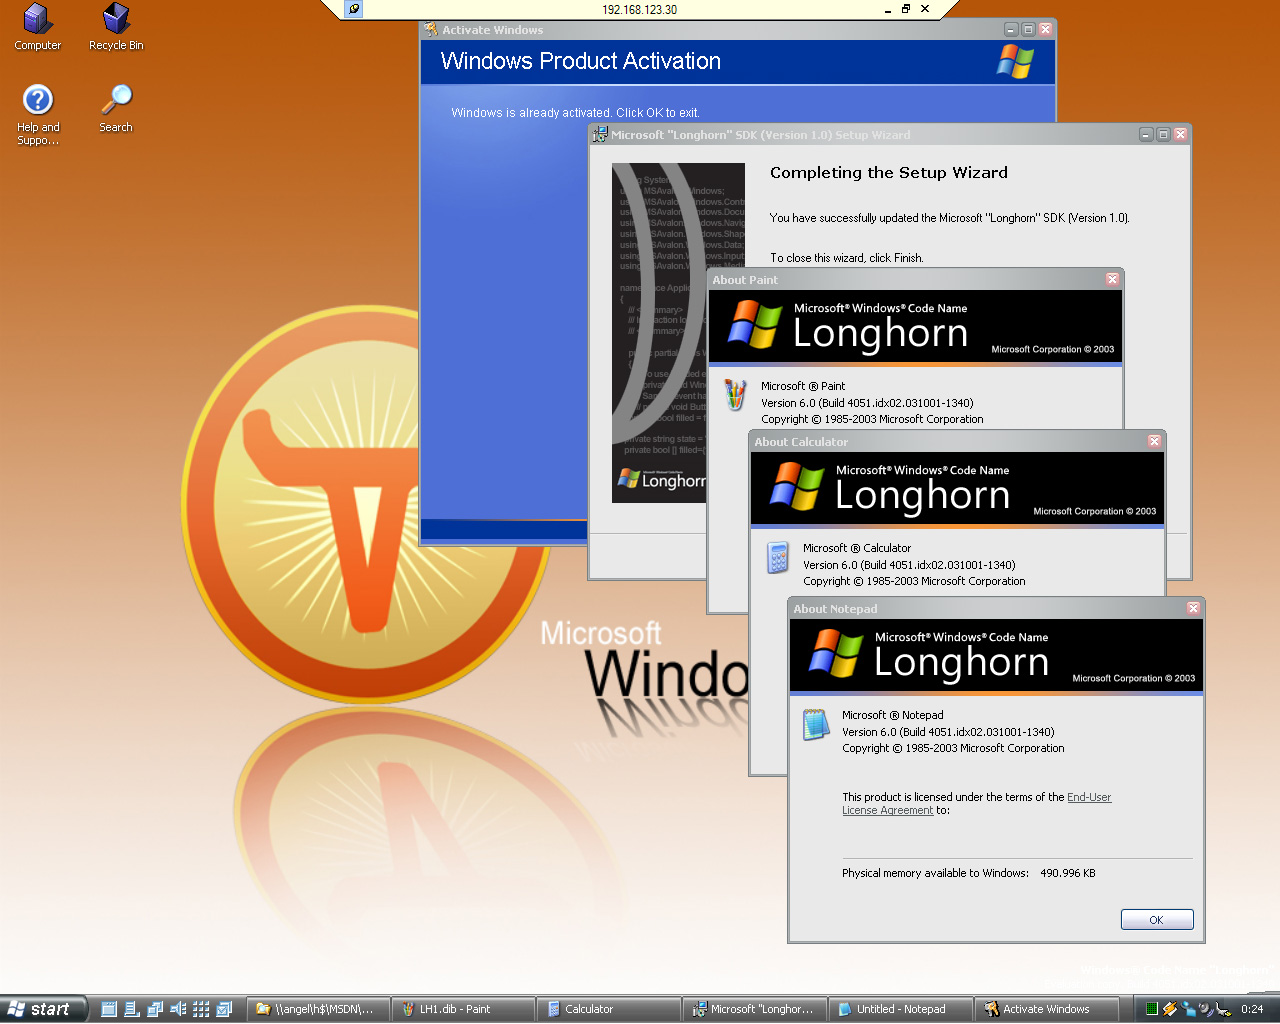The width and height of the screenshot is (1280, 1024).
Task: Close the About Notepad dialog
Action: (1193, 608)
